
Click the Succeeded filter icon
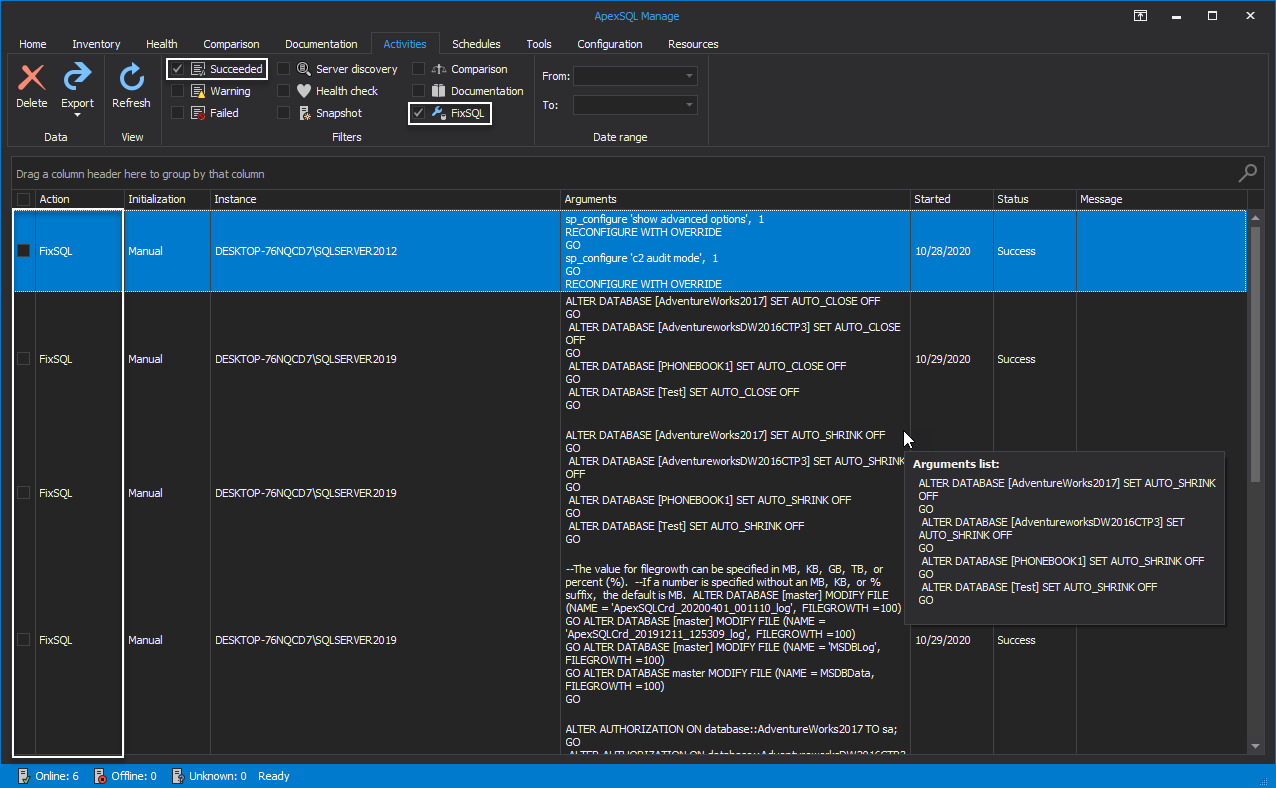[198, 69]
